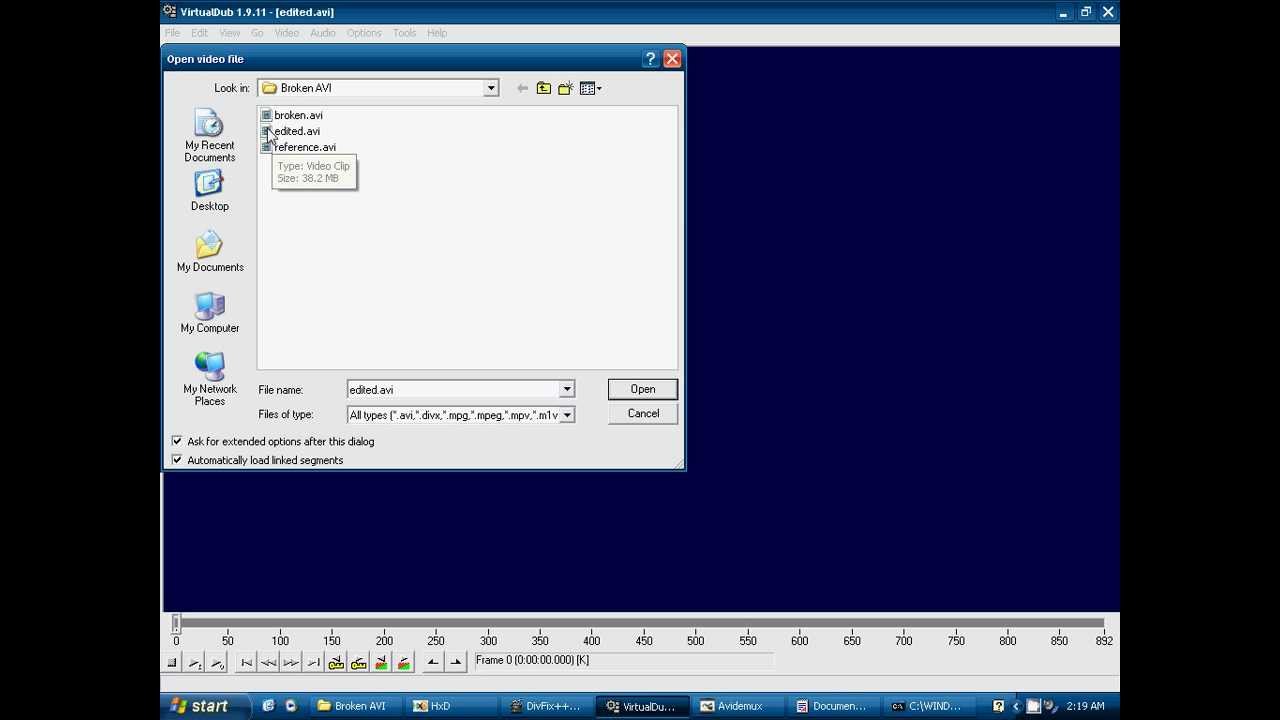The width and height of the screenshot is (1280, 720).
Task: Go to My Network Places
Action: [x=210, y=380]
